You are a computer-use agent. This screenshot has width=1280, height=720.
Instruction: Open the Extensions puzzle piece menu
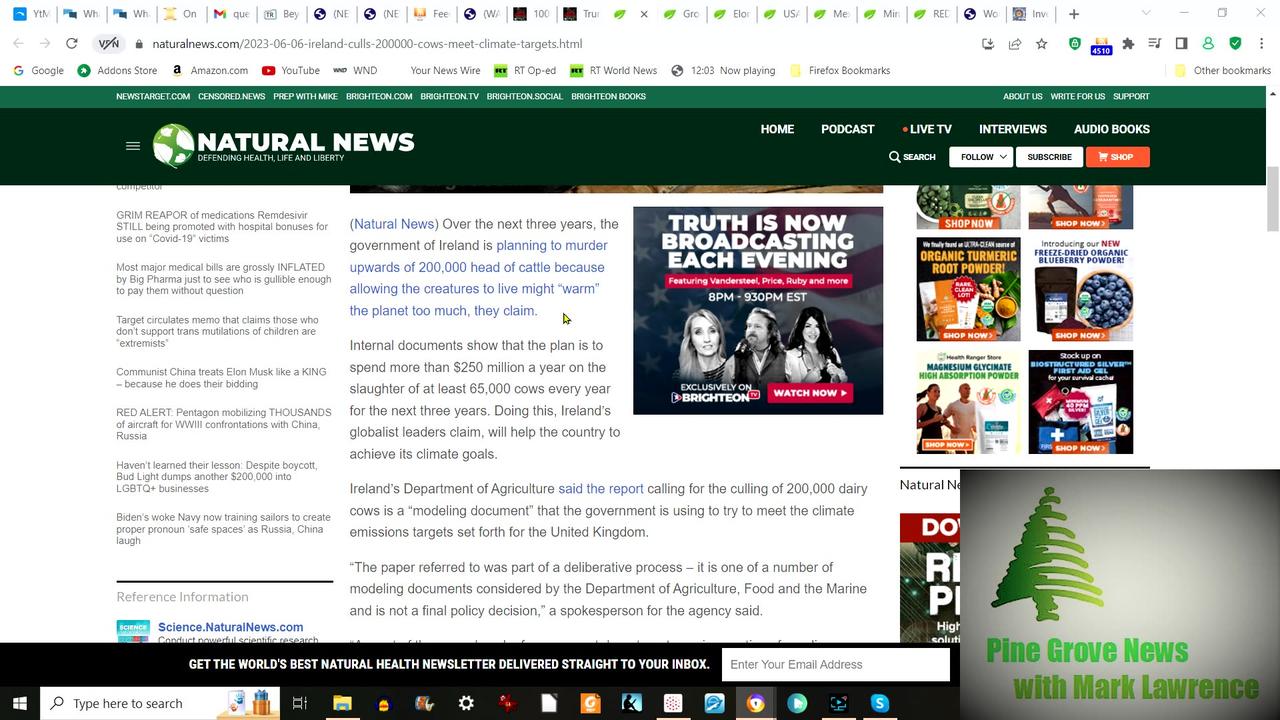[1128, 44]
